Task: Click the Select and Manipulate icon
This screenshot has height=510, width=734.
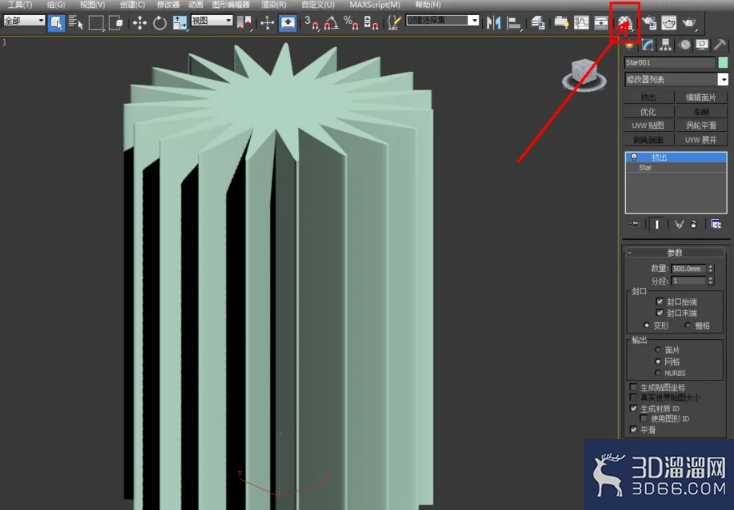Action: click(x=267, y=22)
